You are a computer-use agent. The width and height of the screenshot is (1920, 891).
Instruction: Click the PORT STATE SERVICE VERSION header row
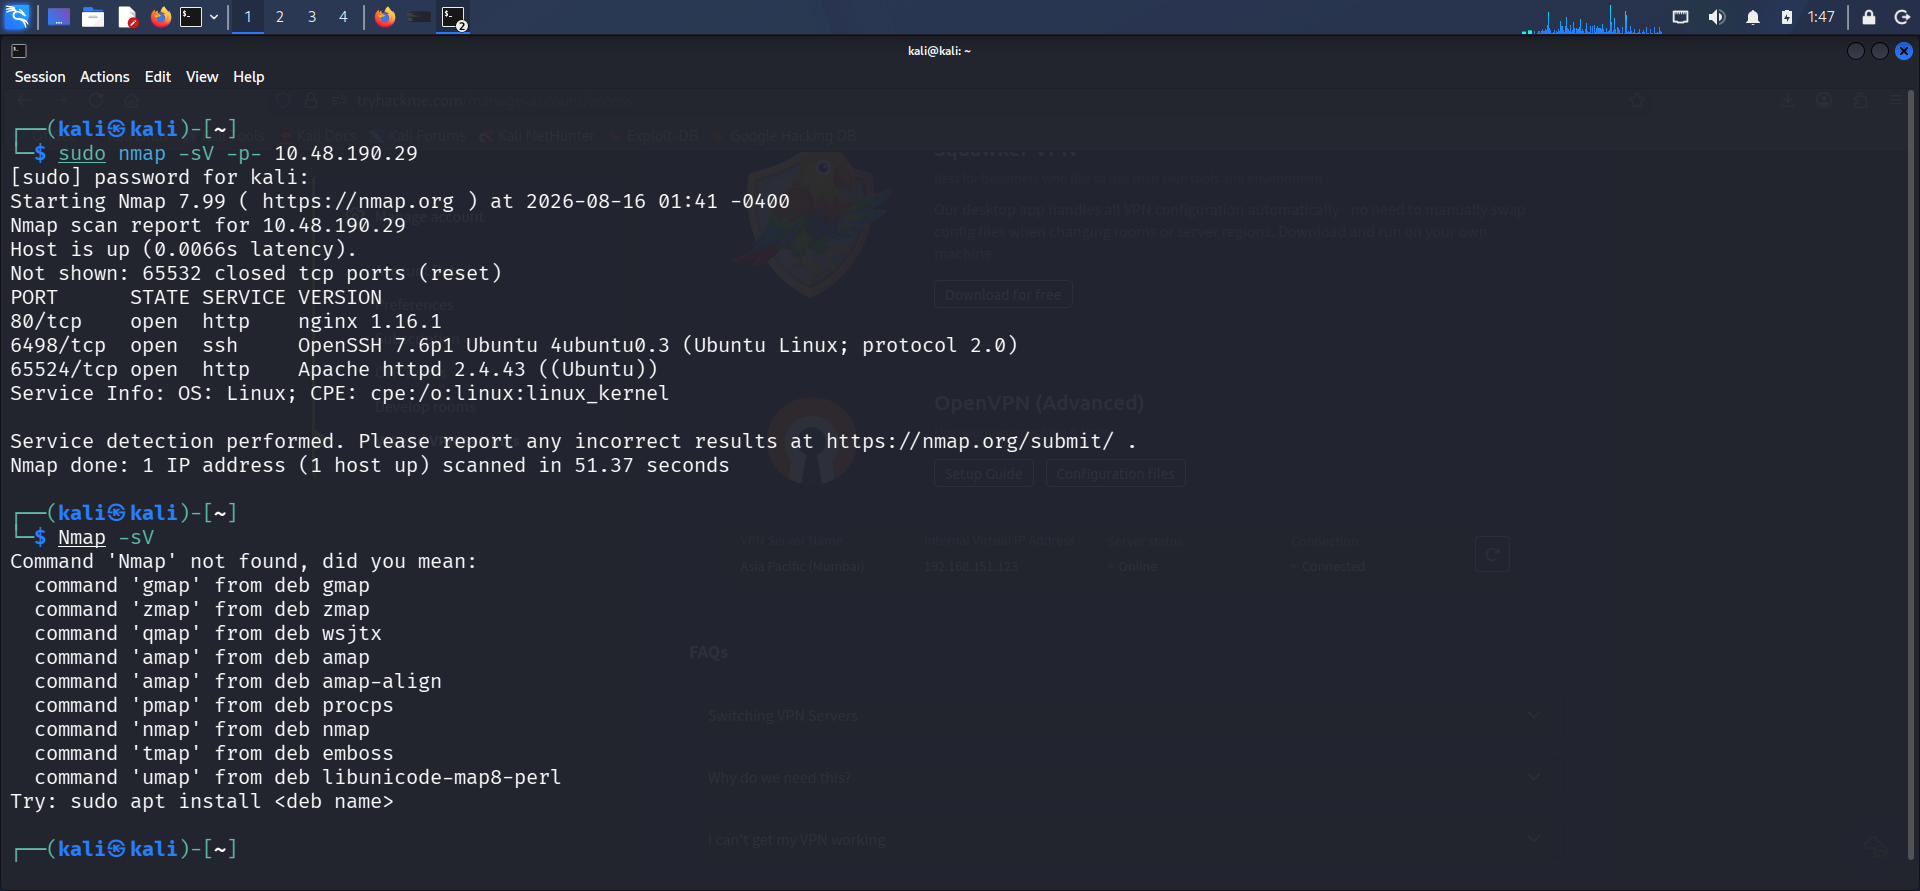(196, 297)
